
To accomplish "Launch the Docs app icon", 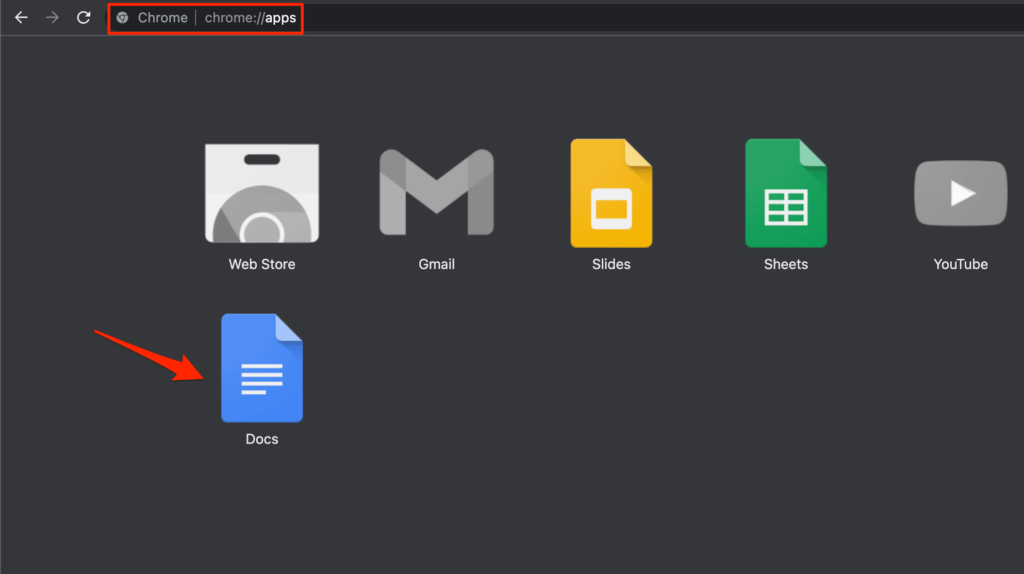I will (x=262, y=368).
